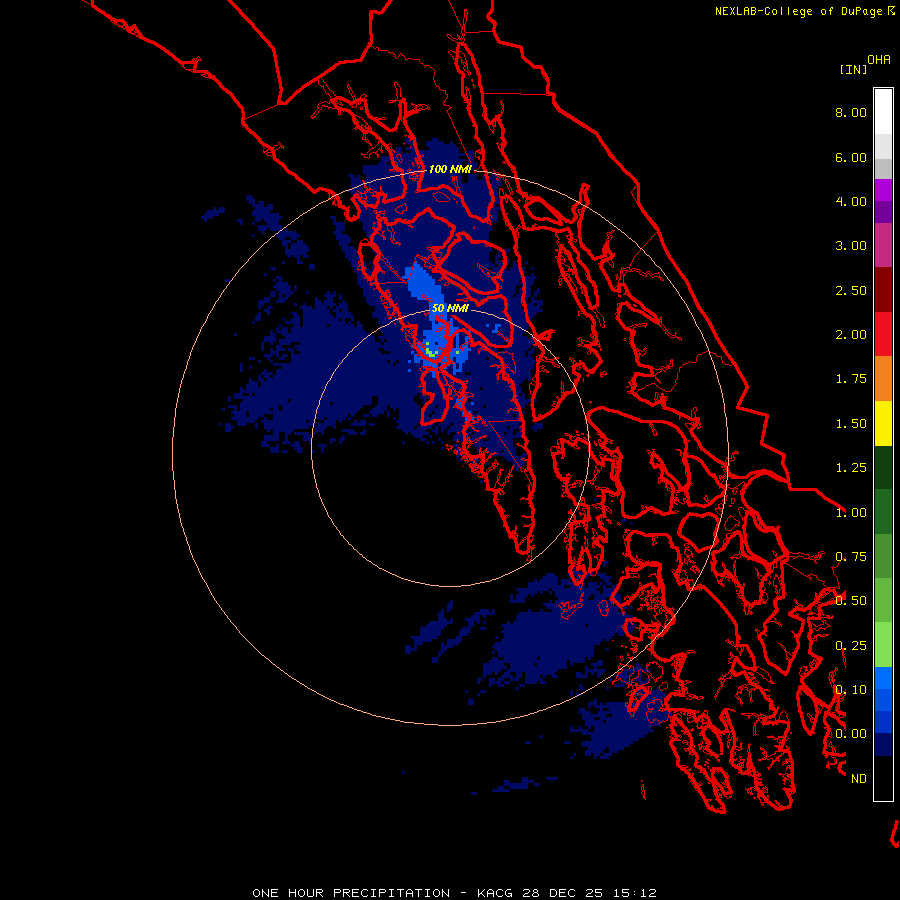Pick the orange legend swatch
Viewport: 900px width, 900px height.
pos(883,379)
